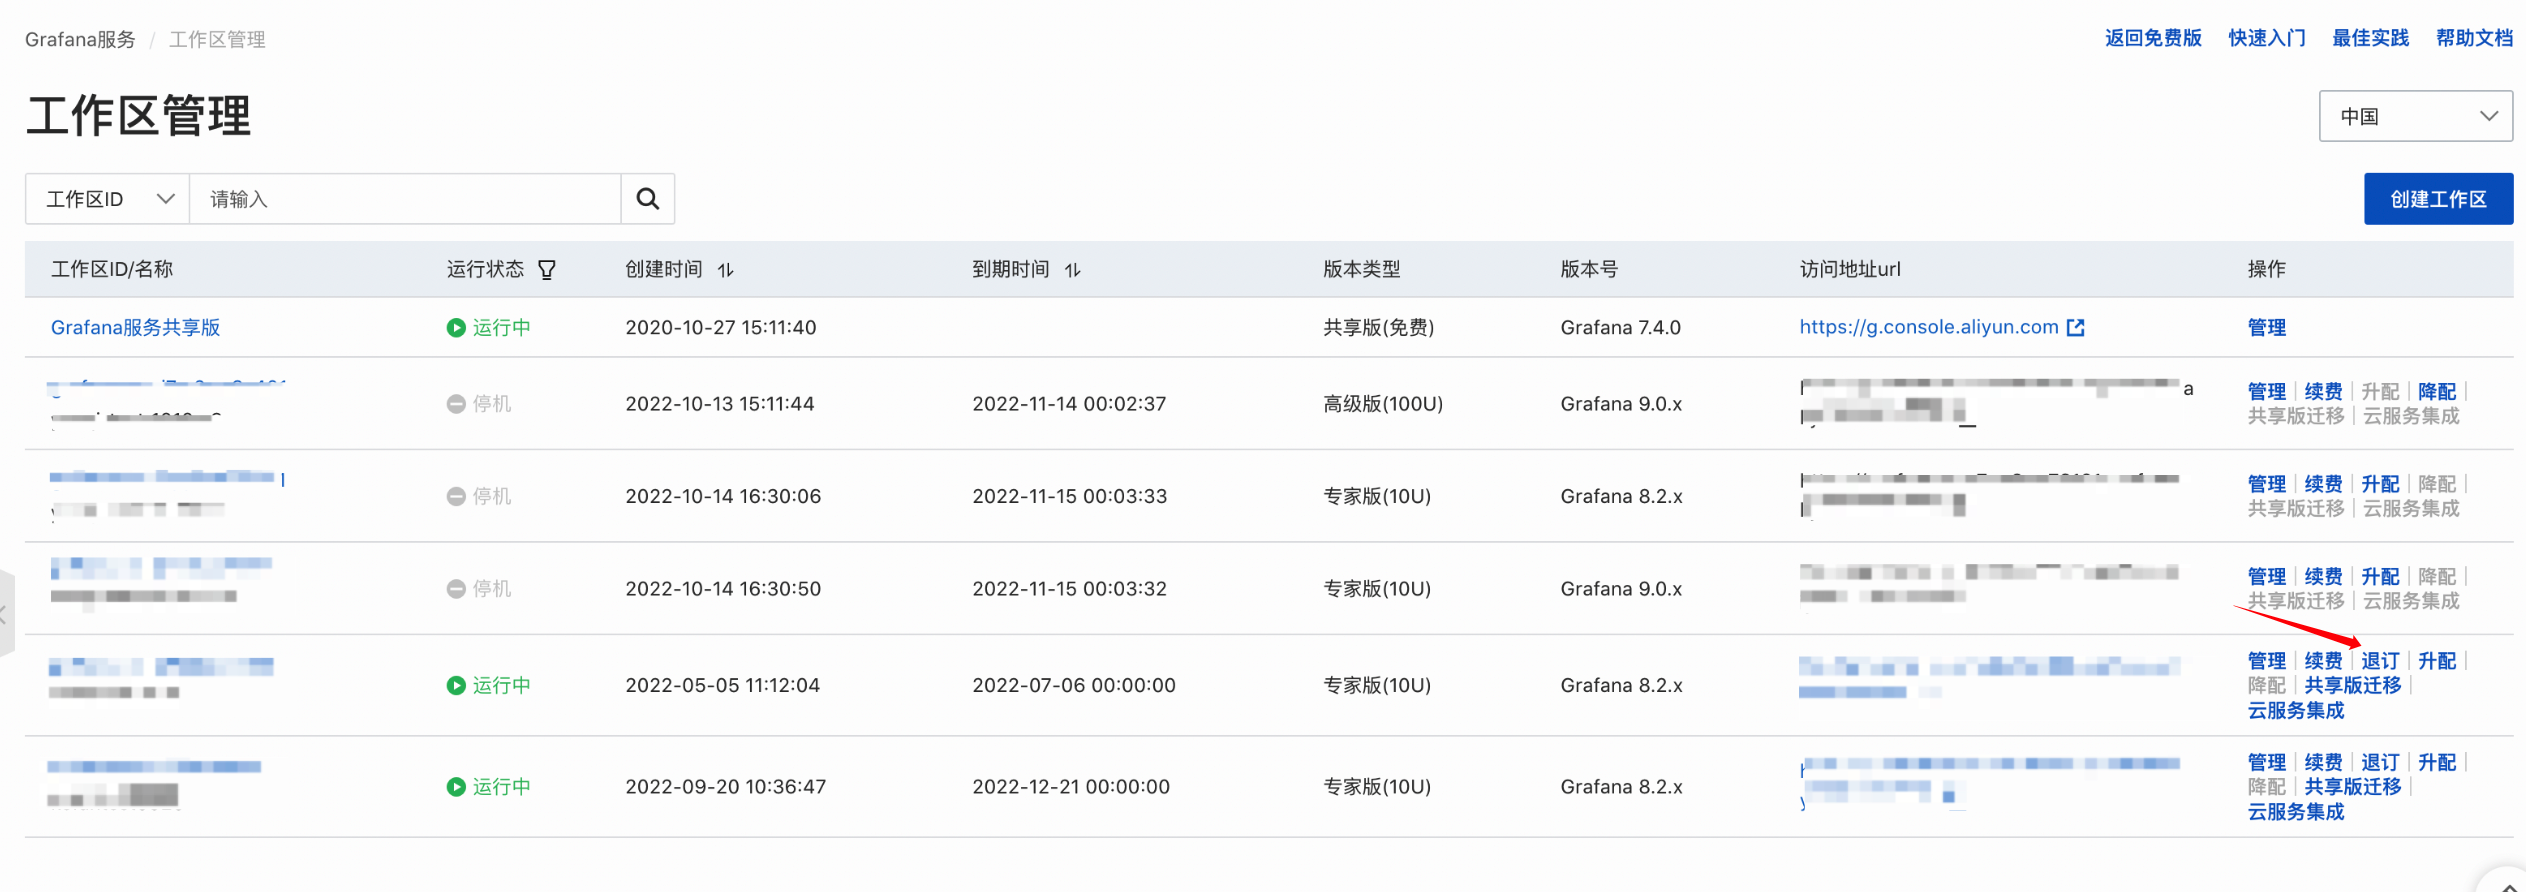The height and width of the screenshot is (892, 2526).
Task: Click 升配 in the 2022-10-14 16:30:50 row
Action: [2381, 577]
